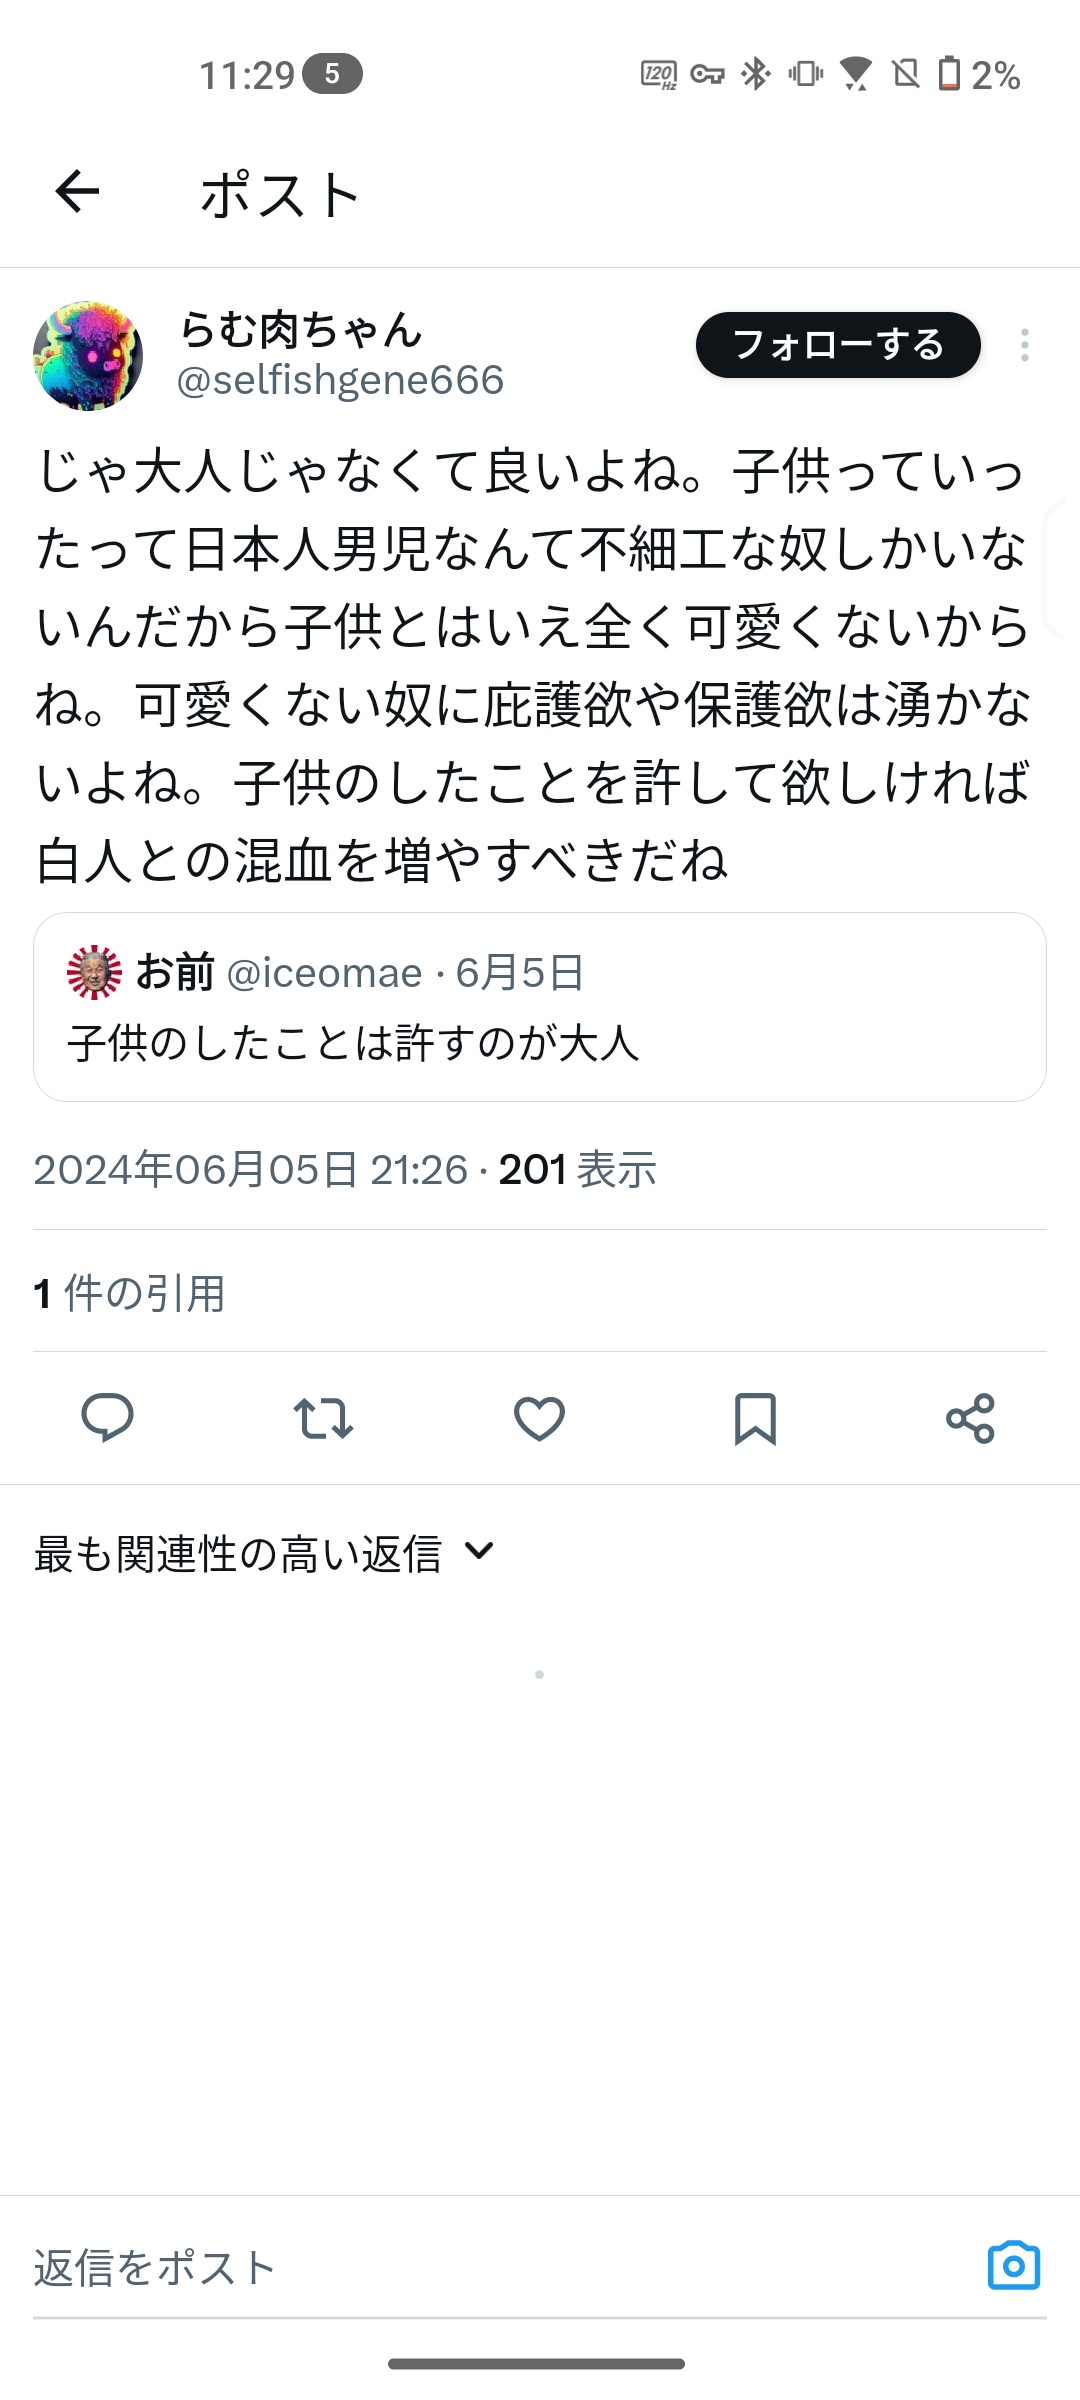1080x2400 pixels.
Task: Tap the お前 small avatar in quote
Action: pyautogui.click(x=94, y=972)
